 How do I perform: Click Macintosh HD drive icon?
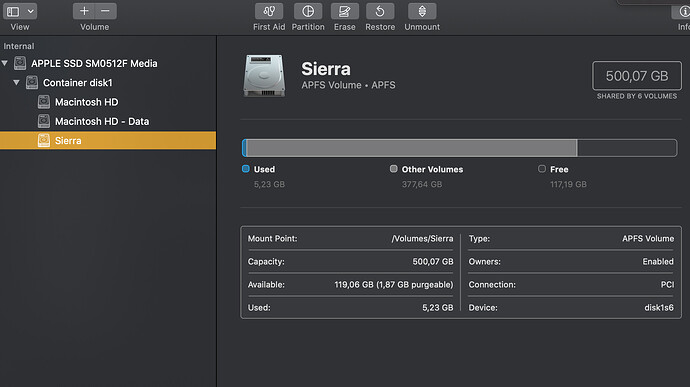(x=44, y=102)
